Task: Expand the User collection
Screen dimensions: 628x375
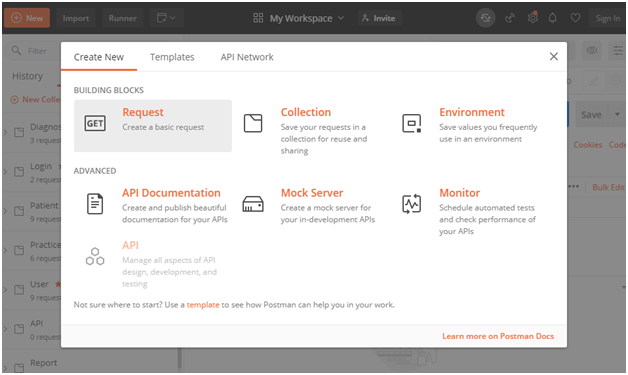Action: tap(5, 289)
